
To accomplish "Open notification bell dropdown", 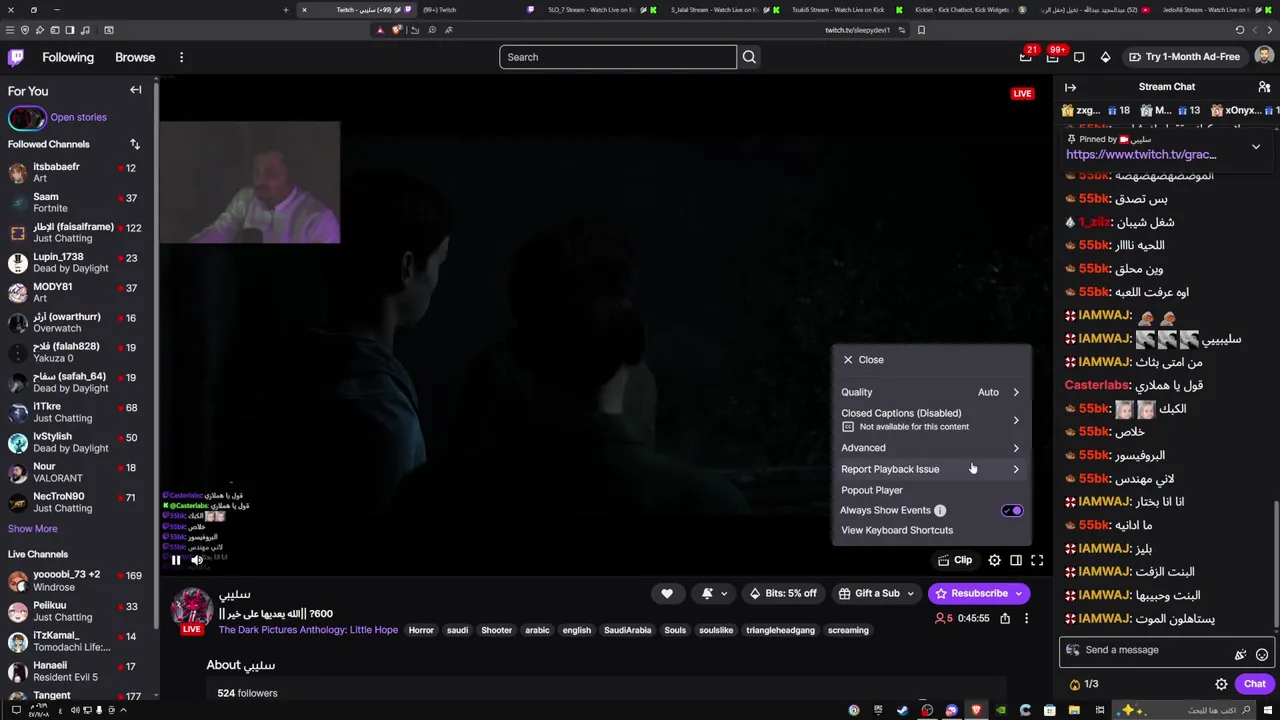I will pyautogui.click(x=714, y=593).
